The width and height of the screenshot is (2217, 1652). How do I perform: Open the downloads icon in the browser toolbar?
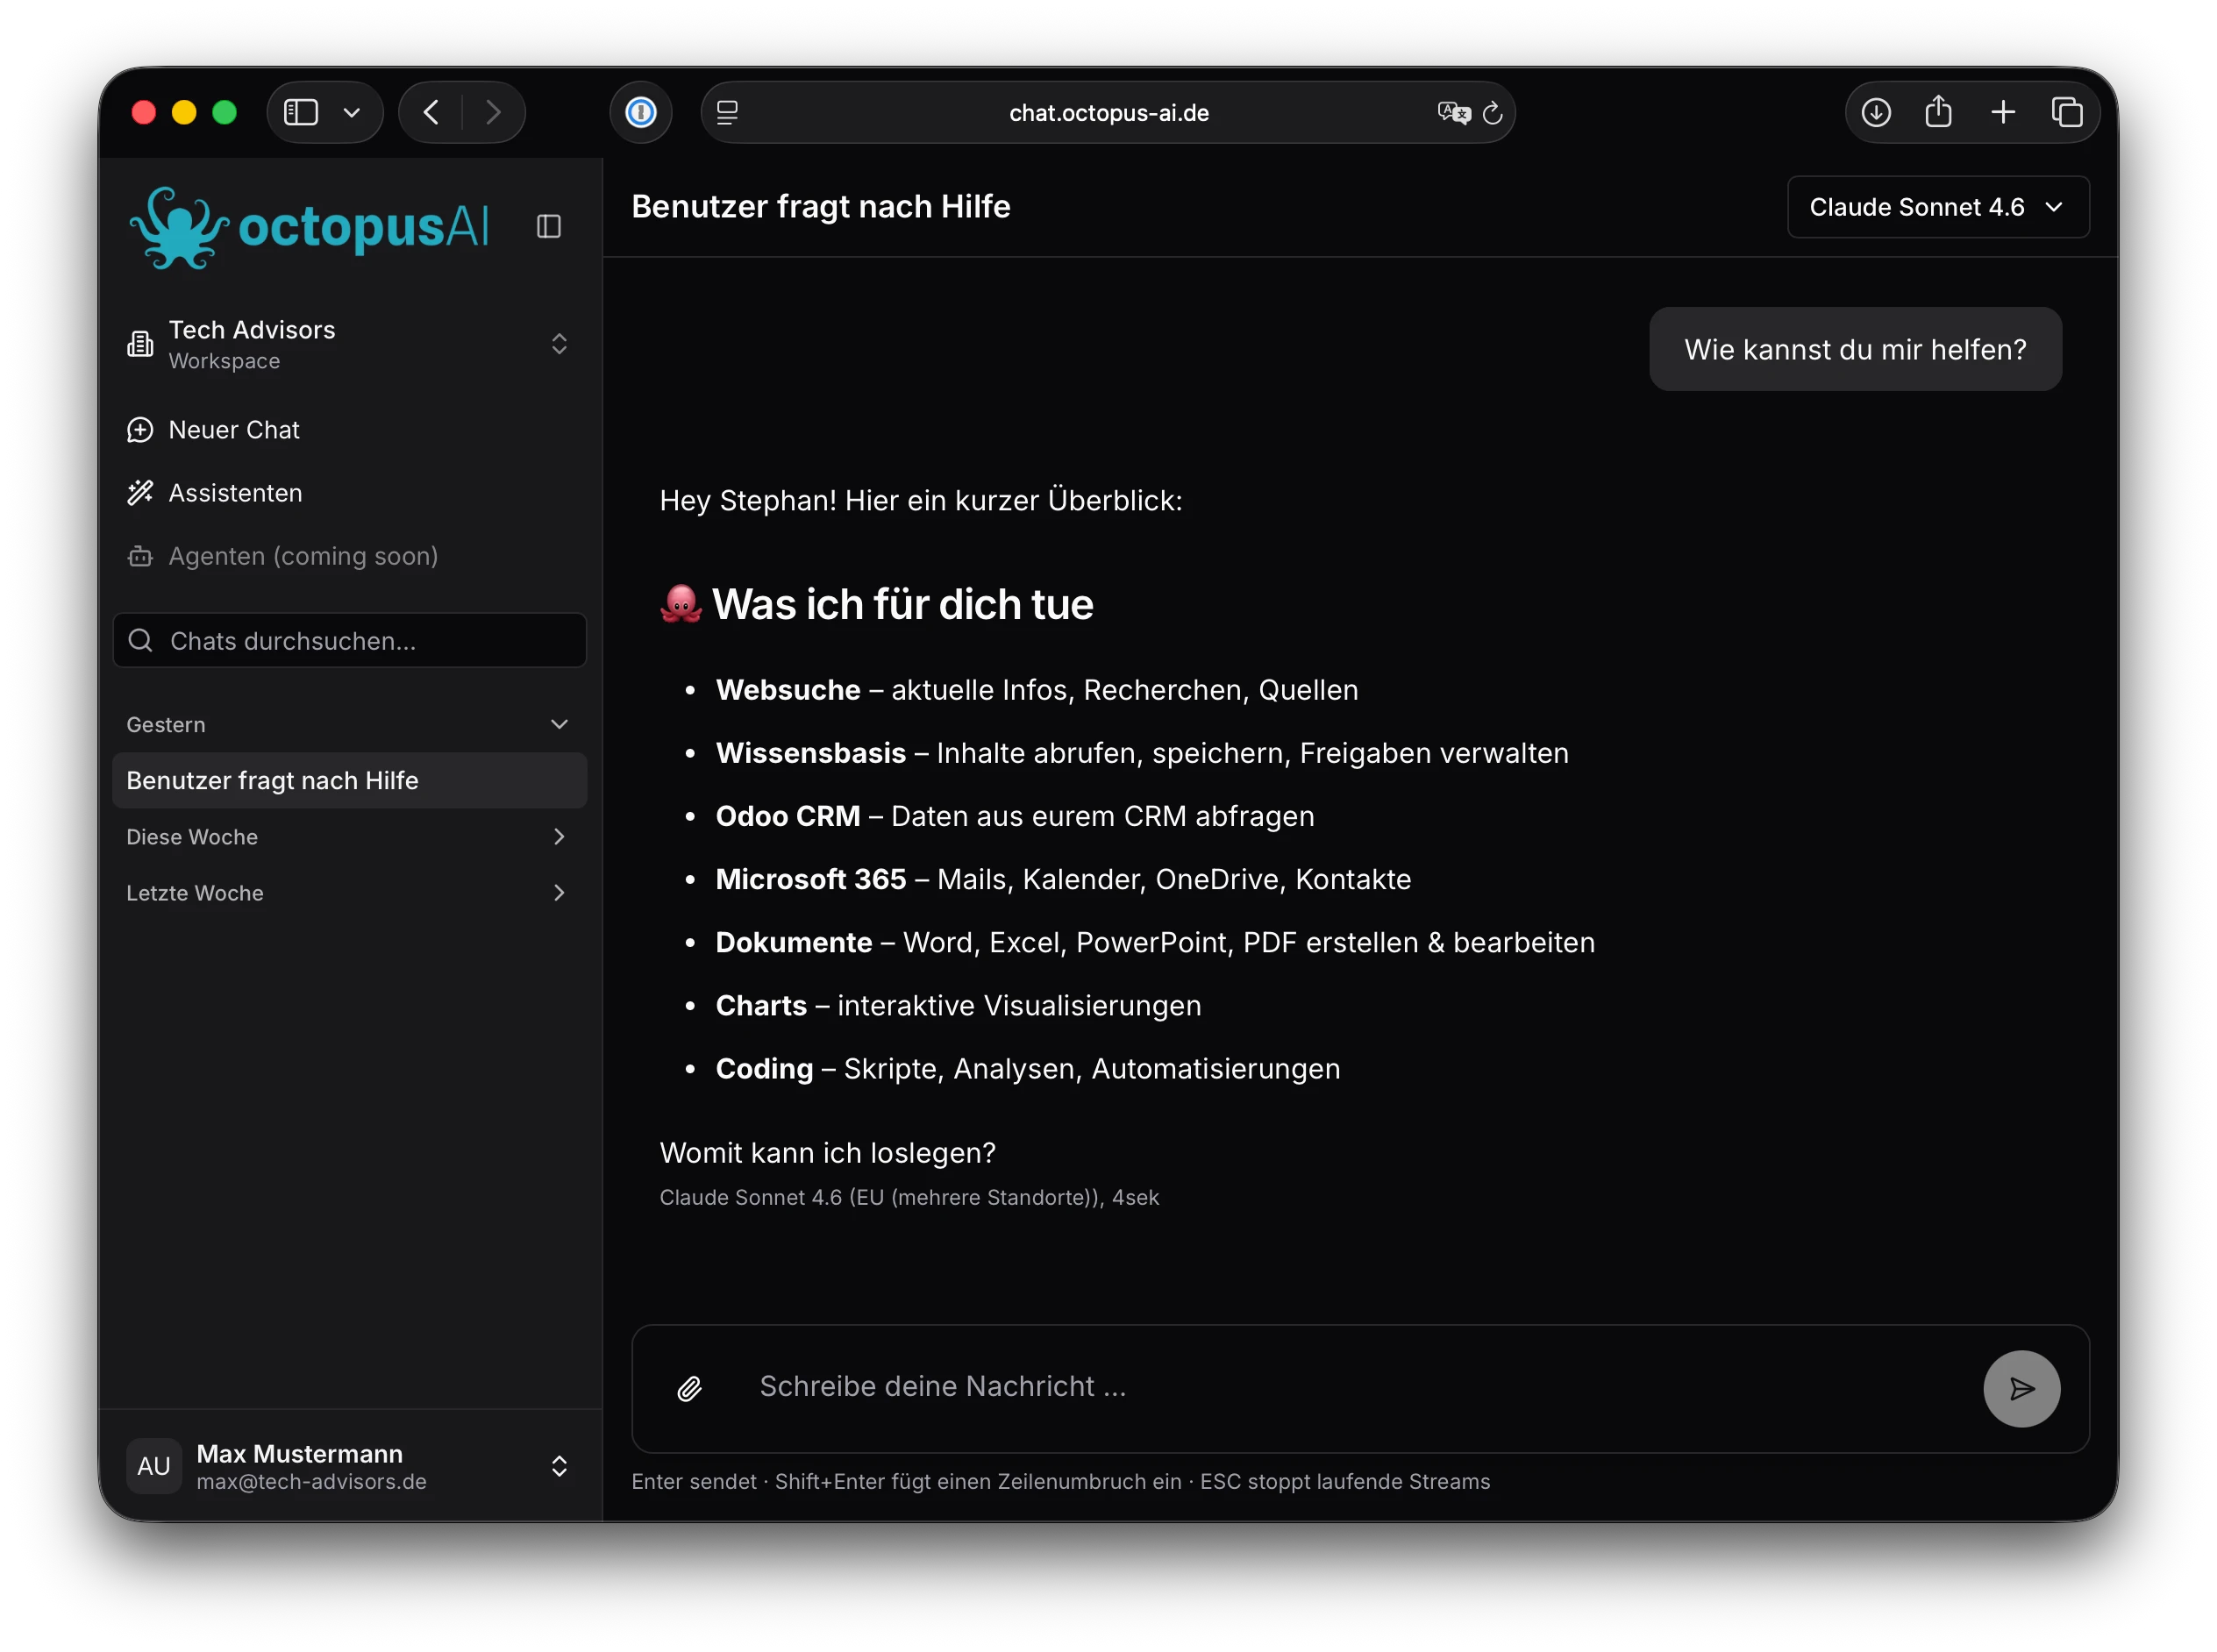1875,112
